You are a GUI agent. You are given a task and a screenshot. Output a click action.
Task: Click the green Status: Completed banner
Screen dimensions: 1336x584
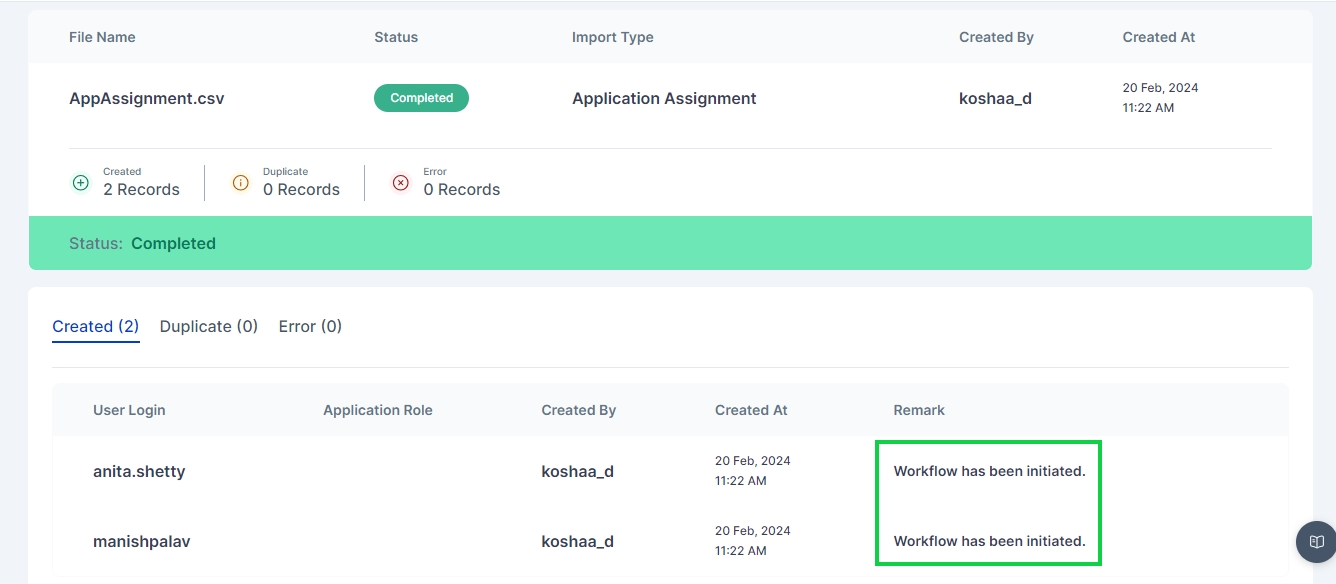(x=669, y=243)
